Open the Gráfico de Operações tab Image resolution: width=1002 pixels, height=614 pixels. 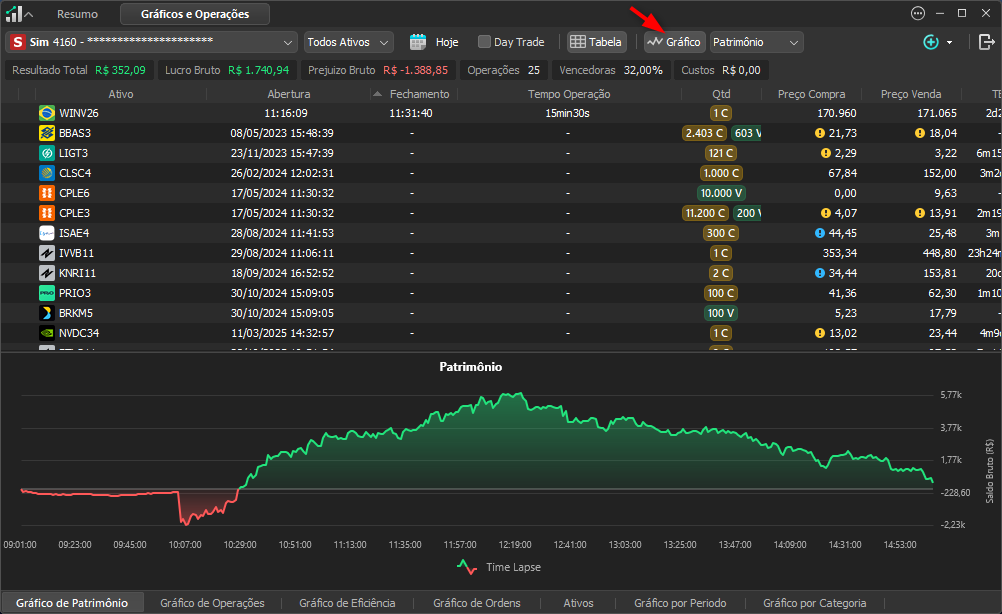(x=212, y=602)
